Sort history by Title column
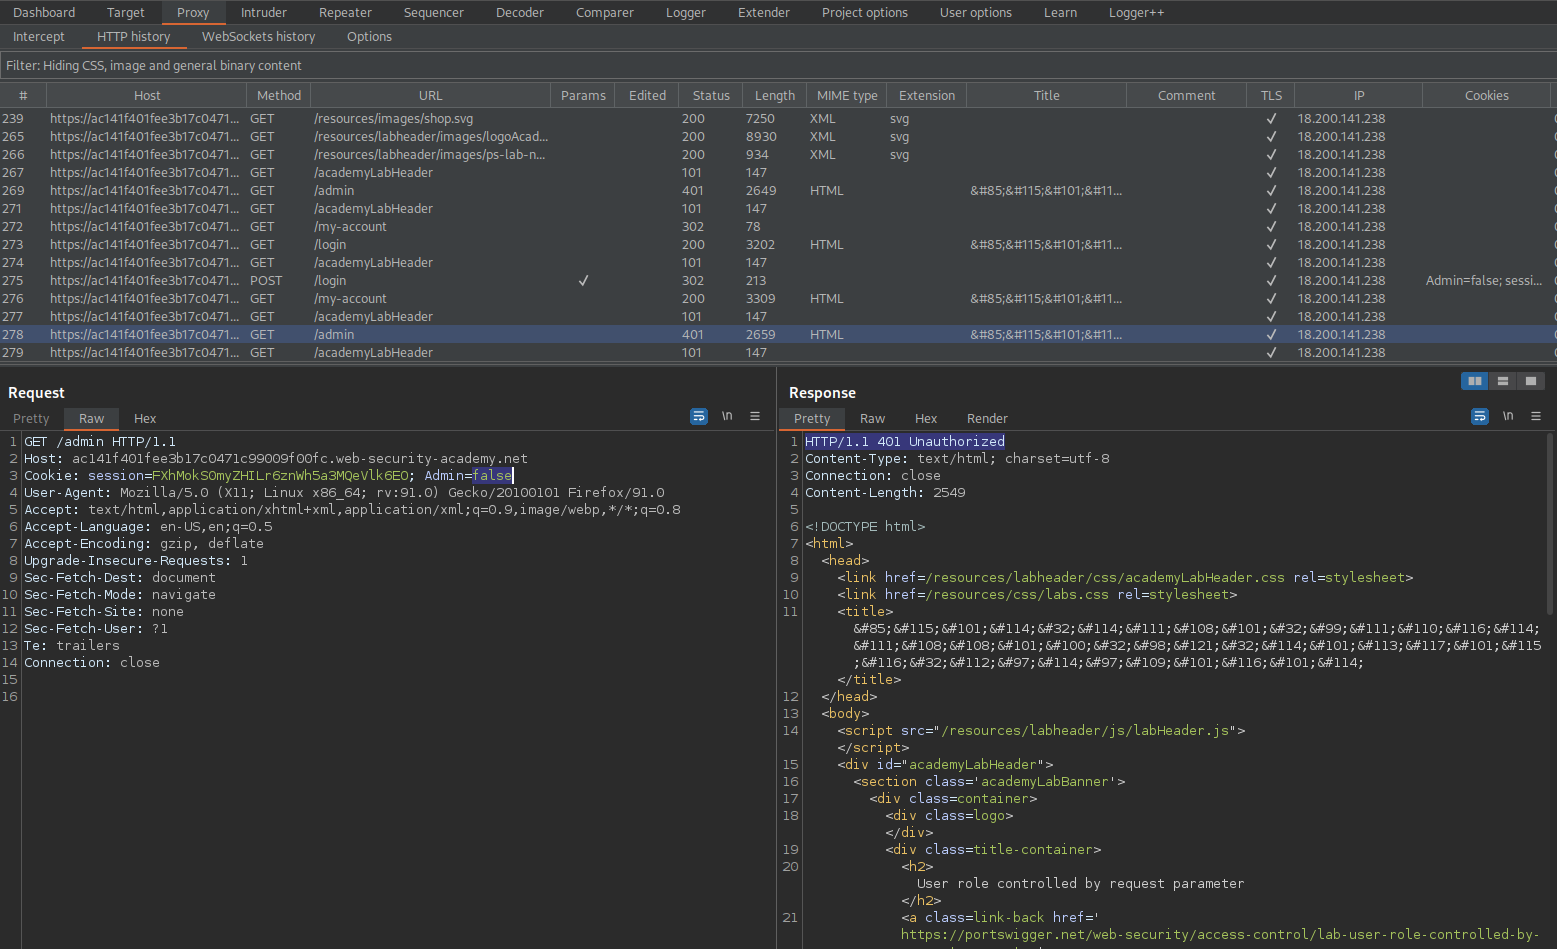Image resolution: width=1557 pixels, height=949 pixels. point(1047,95)
